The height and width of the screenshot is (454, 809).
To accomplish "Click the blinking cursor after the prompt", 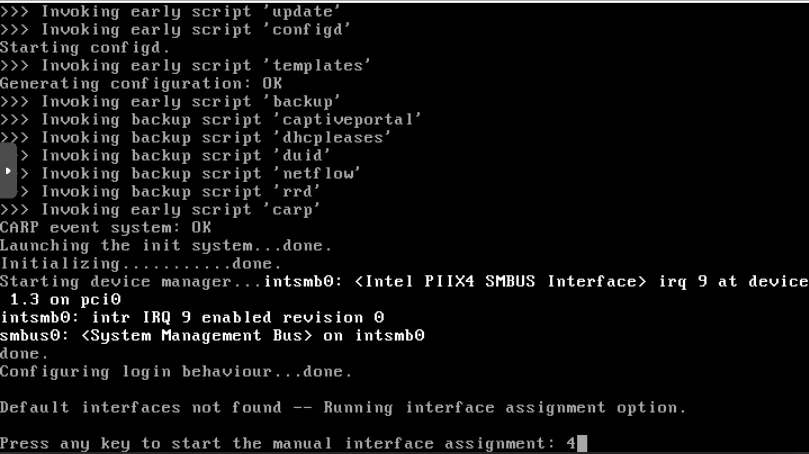I will [x=582, y=443].
